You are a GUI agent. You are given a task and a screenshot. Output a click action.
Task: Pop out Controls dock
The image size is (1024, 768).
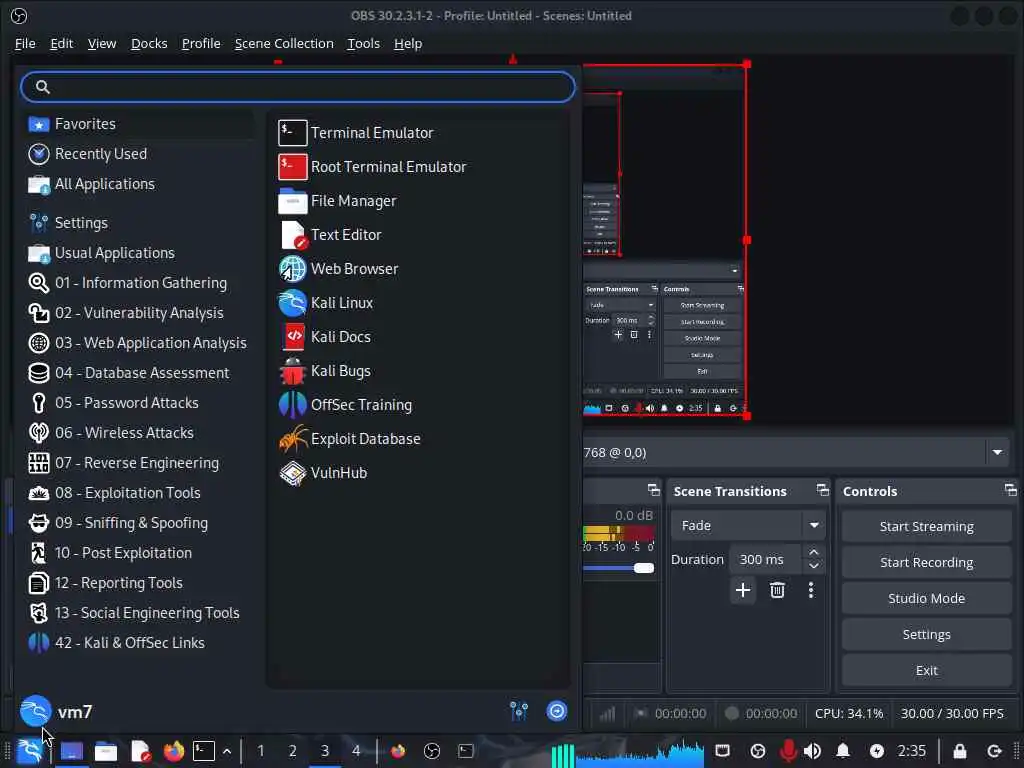click(1010, 490)
